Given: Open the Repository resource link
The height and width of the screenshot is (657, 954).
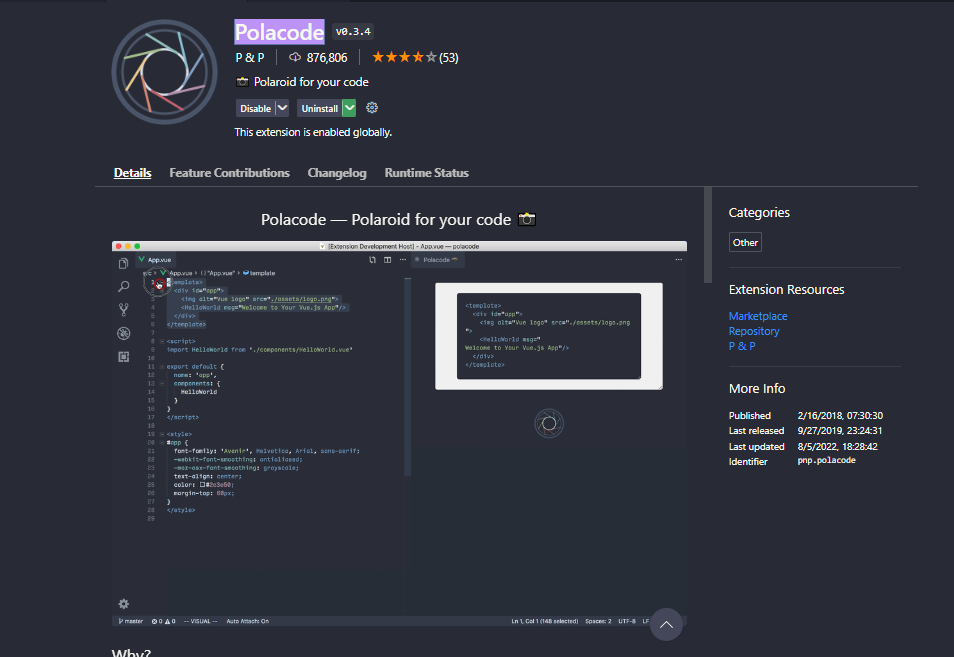Looking at the screenshot, I should coord(754,331).
